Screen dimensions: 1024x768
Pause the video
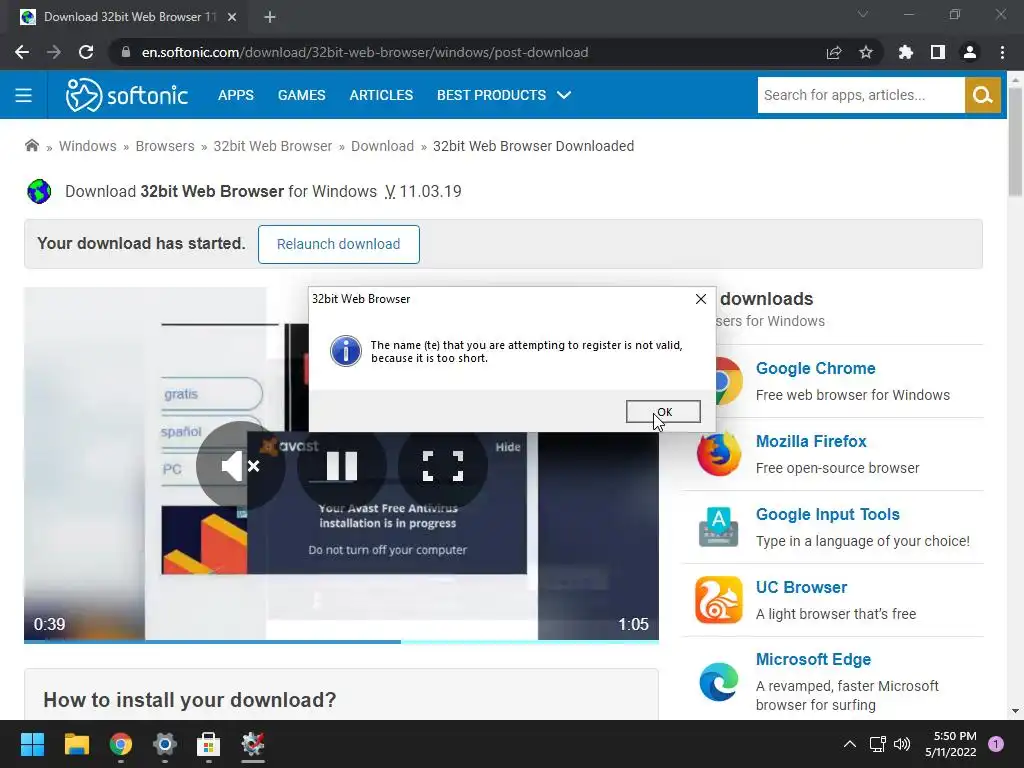pyautogui.click(x=342, y=466)
